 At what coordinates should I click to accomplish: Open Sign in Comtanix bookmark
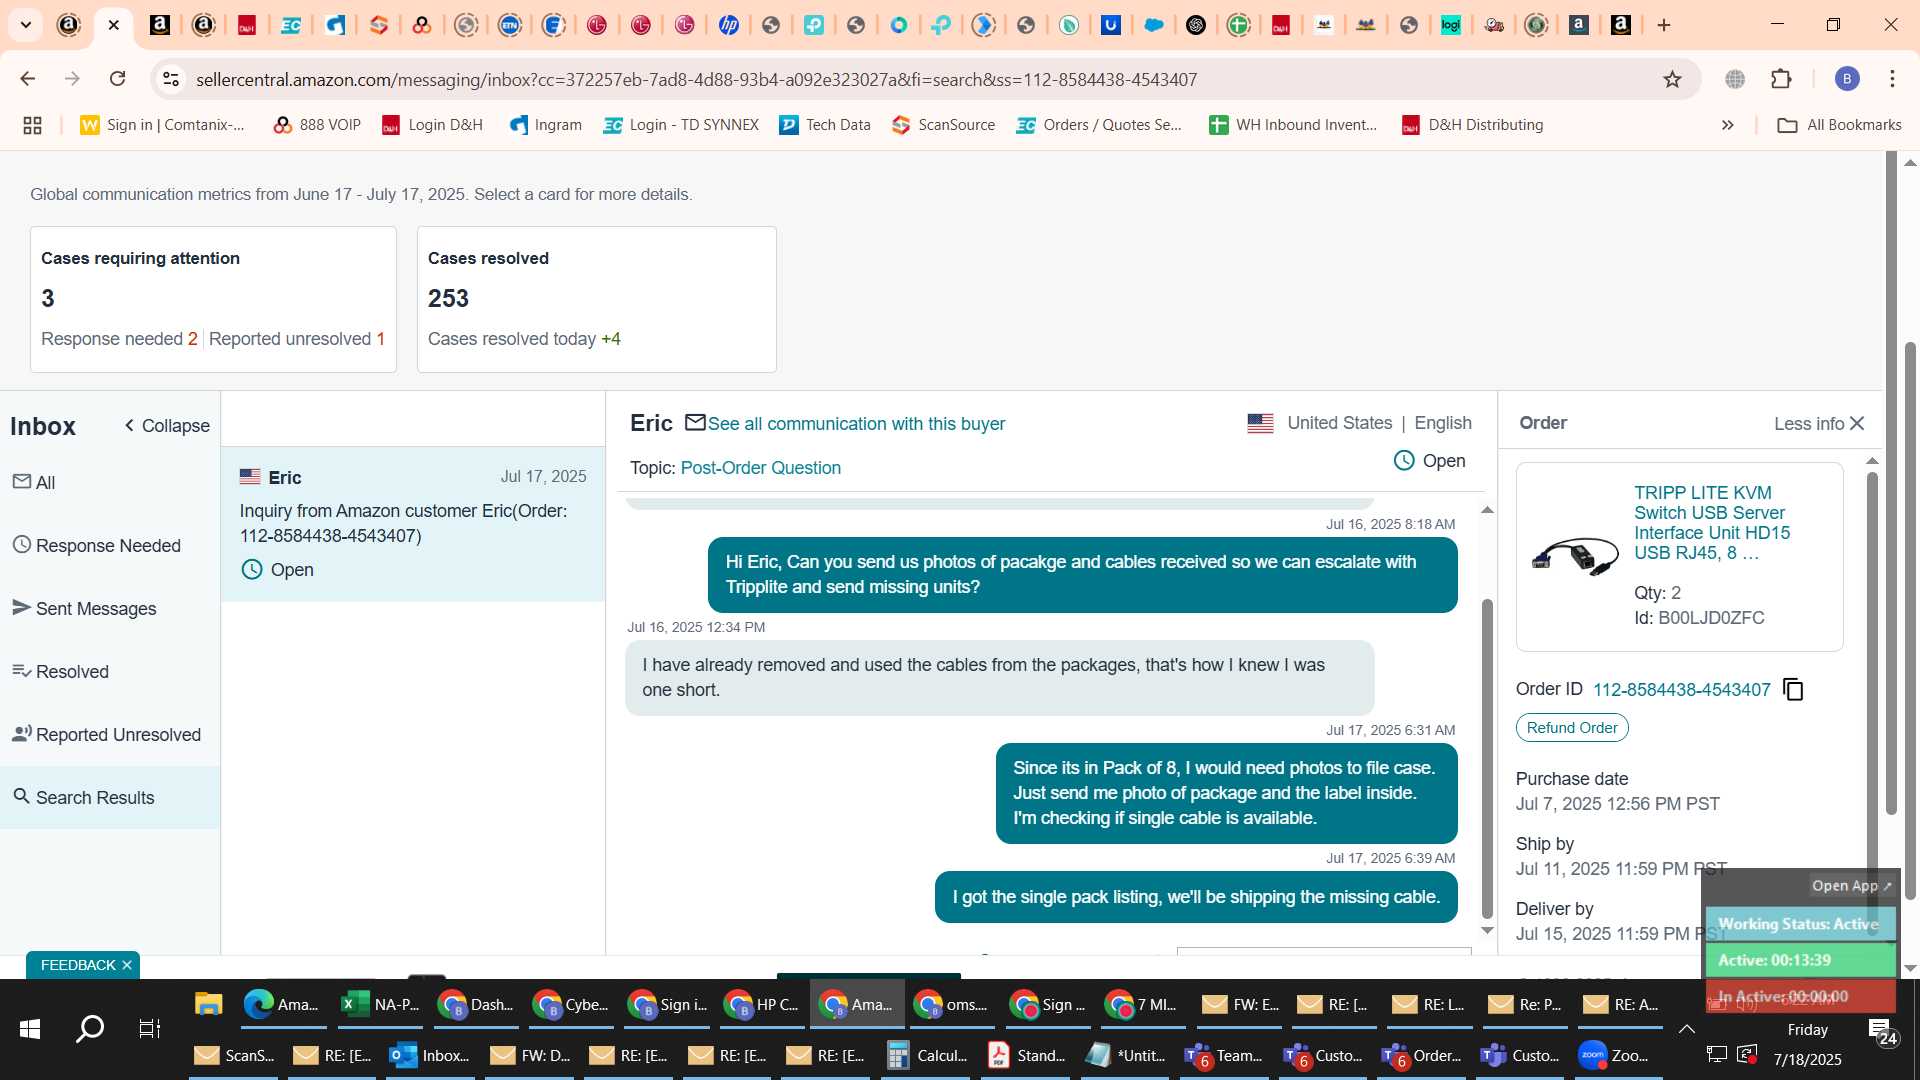tap(162, 125)
